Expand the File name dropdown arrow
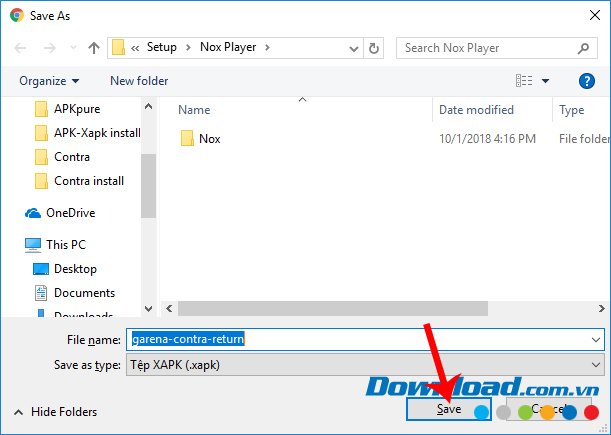This screenshot has width=611, height=435. tap(596, 340)
